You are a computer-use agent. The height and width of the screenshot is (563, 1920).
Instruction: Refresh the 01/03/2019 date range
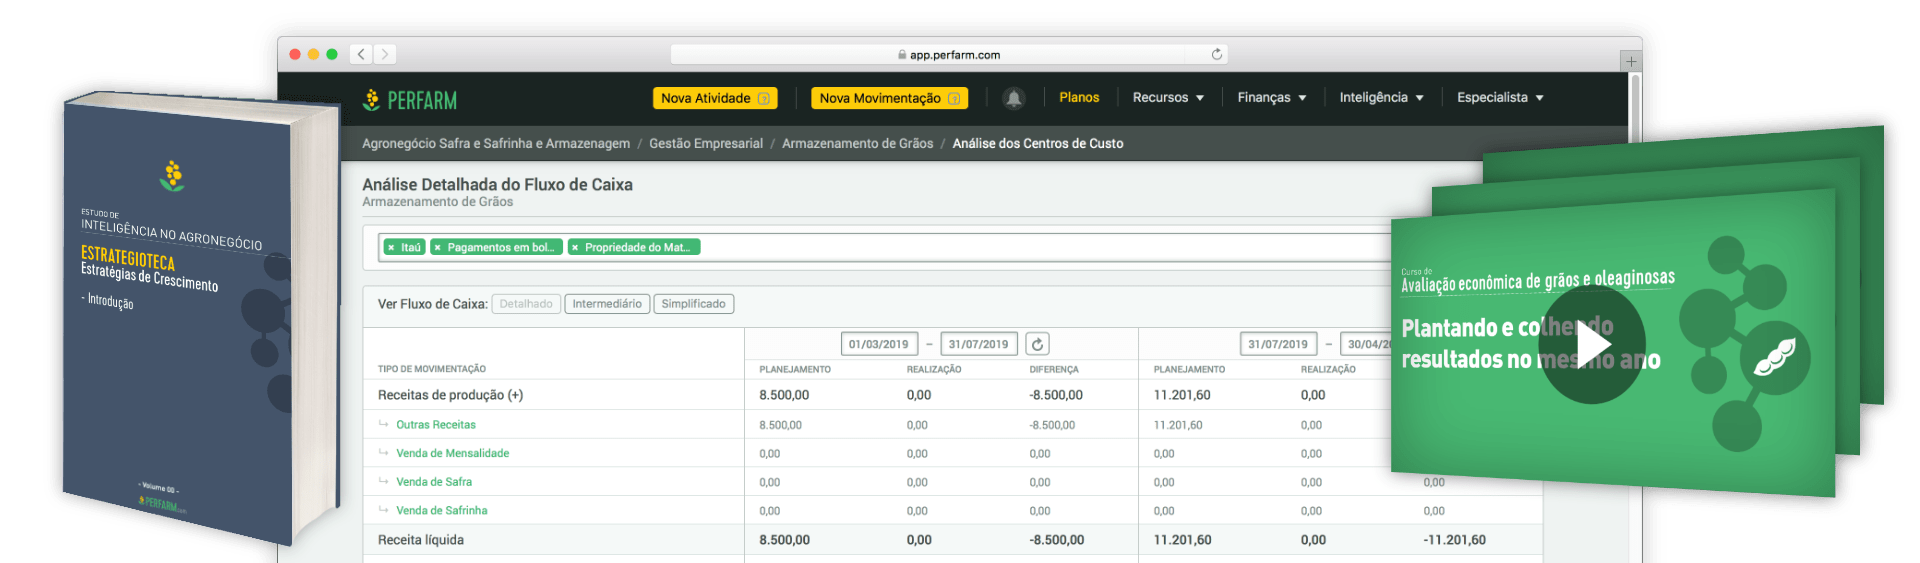pyautogui.click(x=1037, y=344)
